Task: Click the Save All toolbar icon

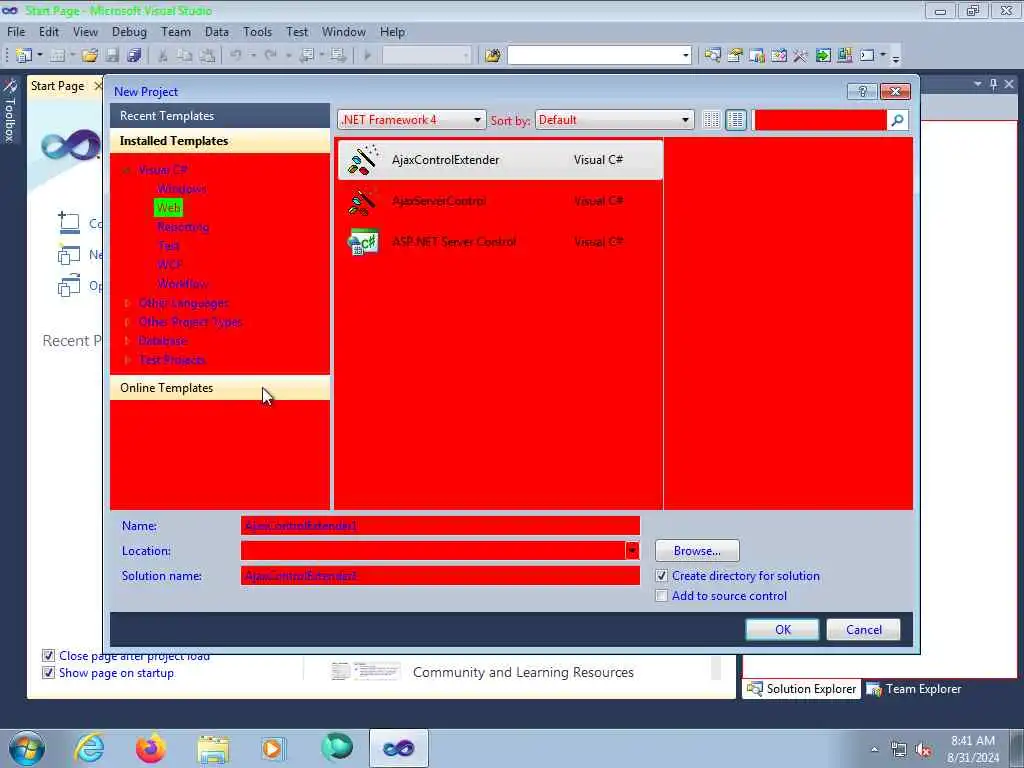Action: coord(135,56)
